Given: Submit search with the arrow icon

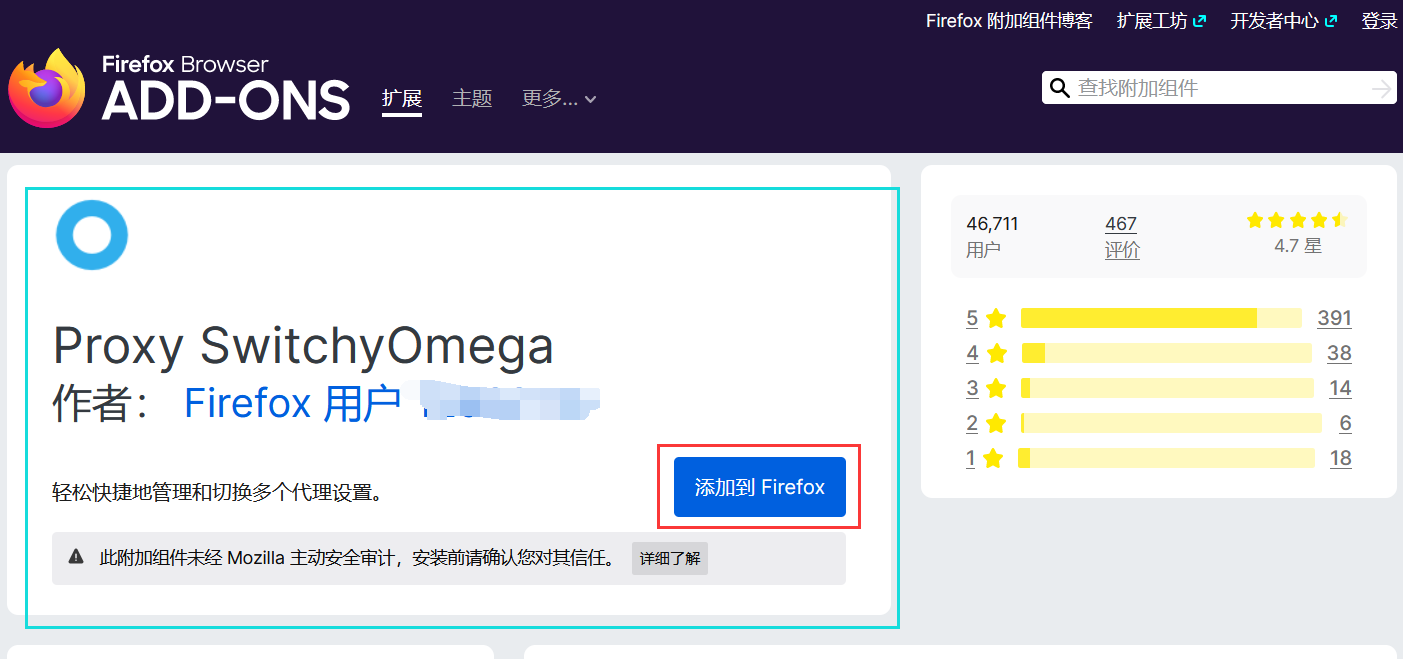Looking at the screenshot, I should coord(1382,89).
